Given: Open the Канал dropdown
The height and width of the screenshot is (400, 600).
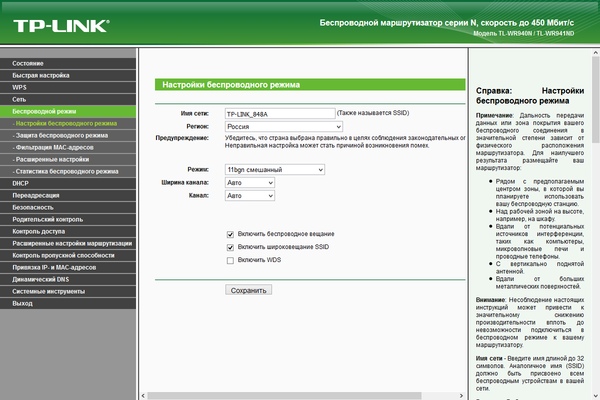Looking at the screenshot, I should pos(249,196).
